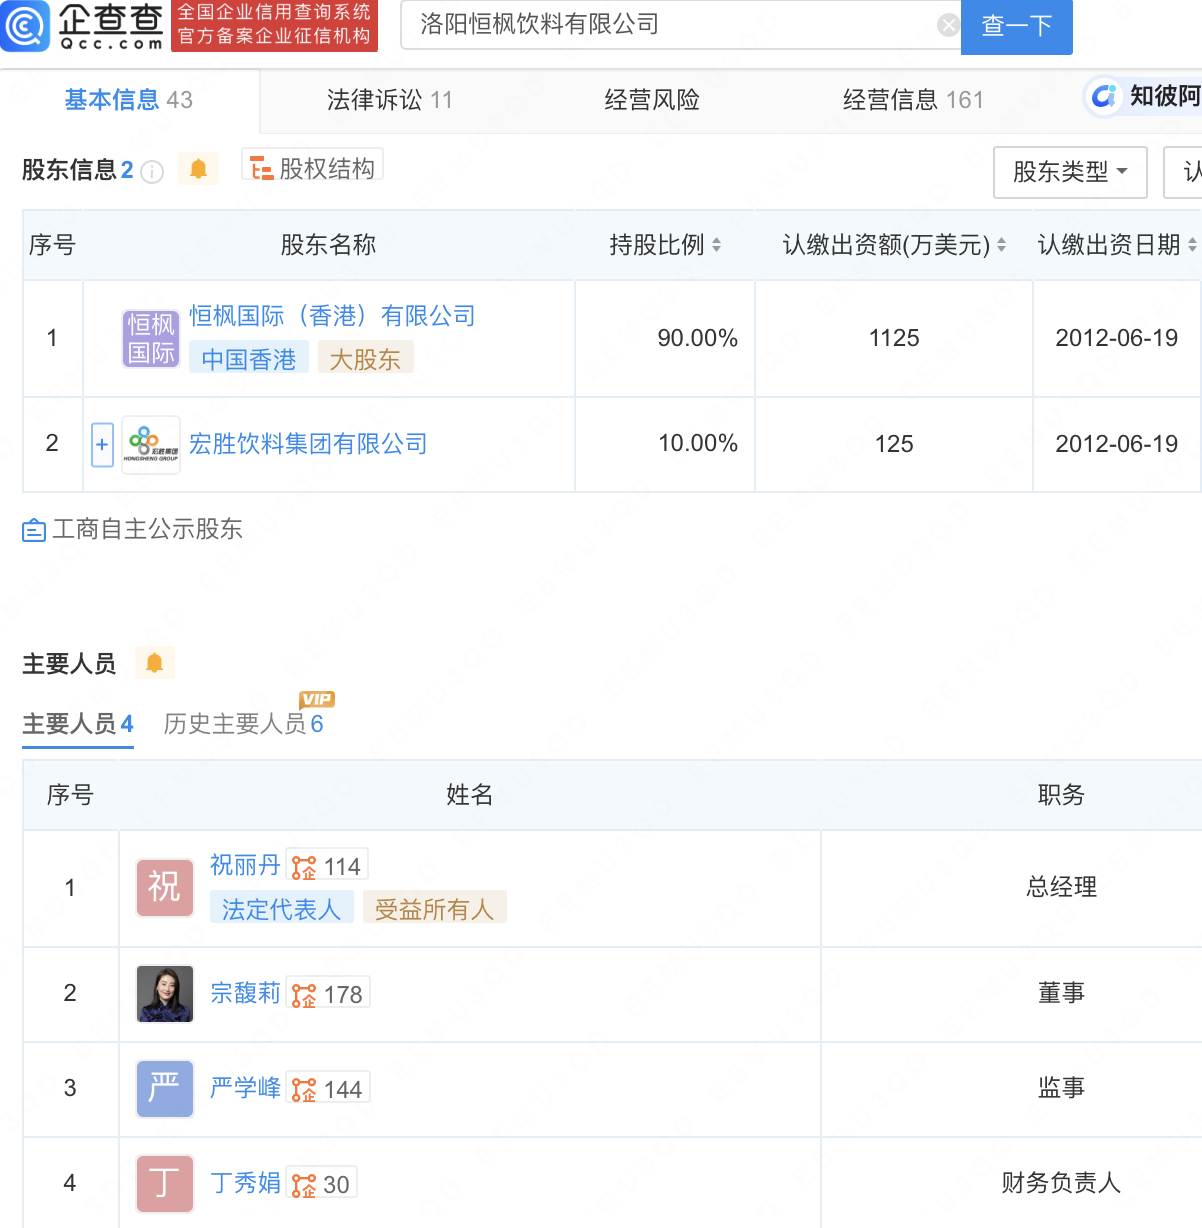
Task: Click the 10.00% shareholding cell
Action: tap(665, 444)
